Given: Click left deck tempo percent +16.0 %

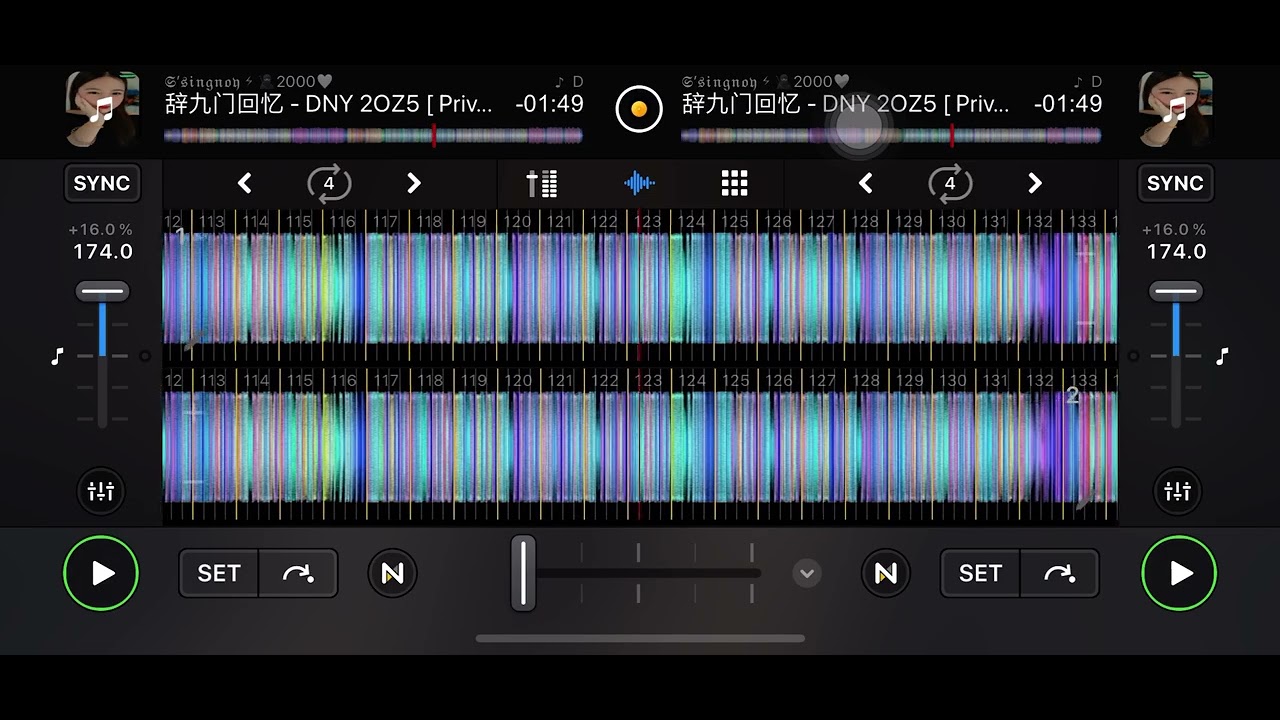Looking at the screenshot, I should [100, 230].
